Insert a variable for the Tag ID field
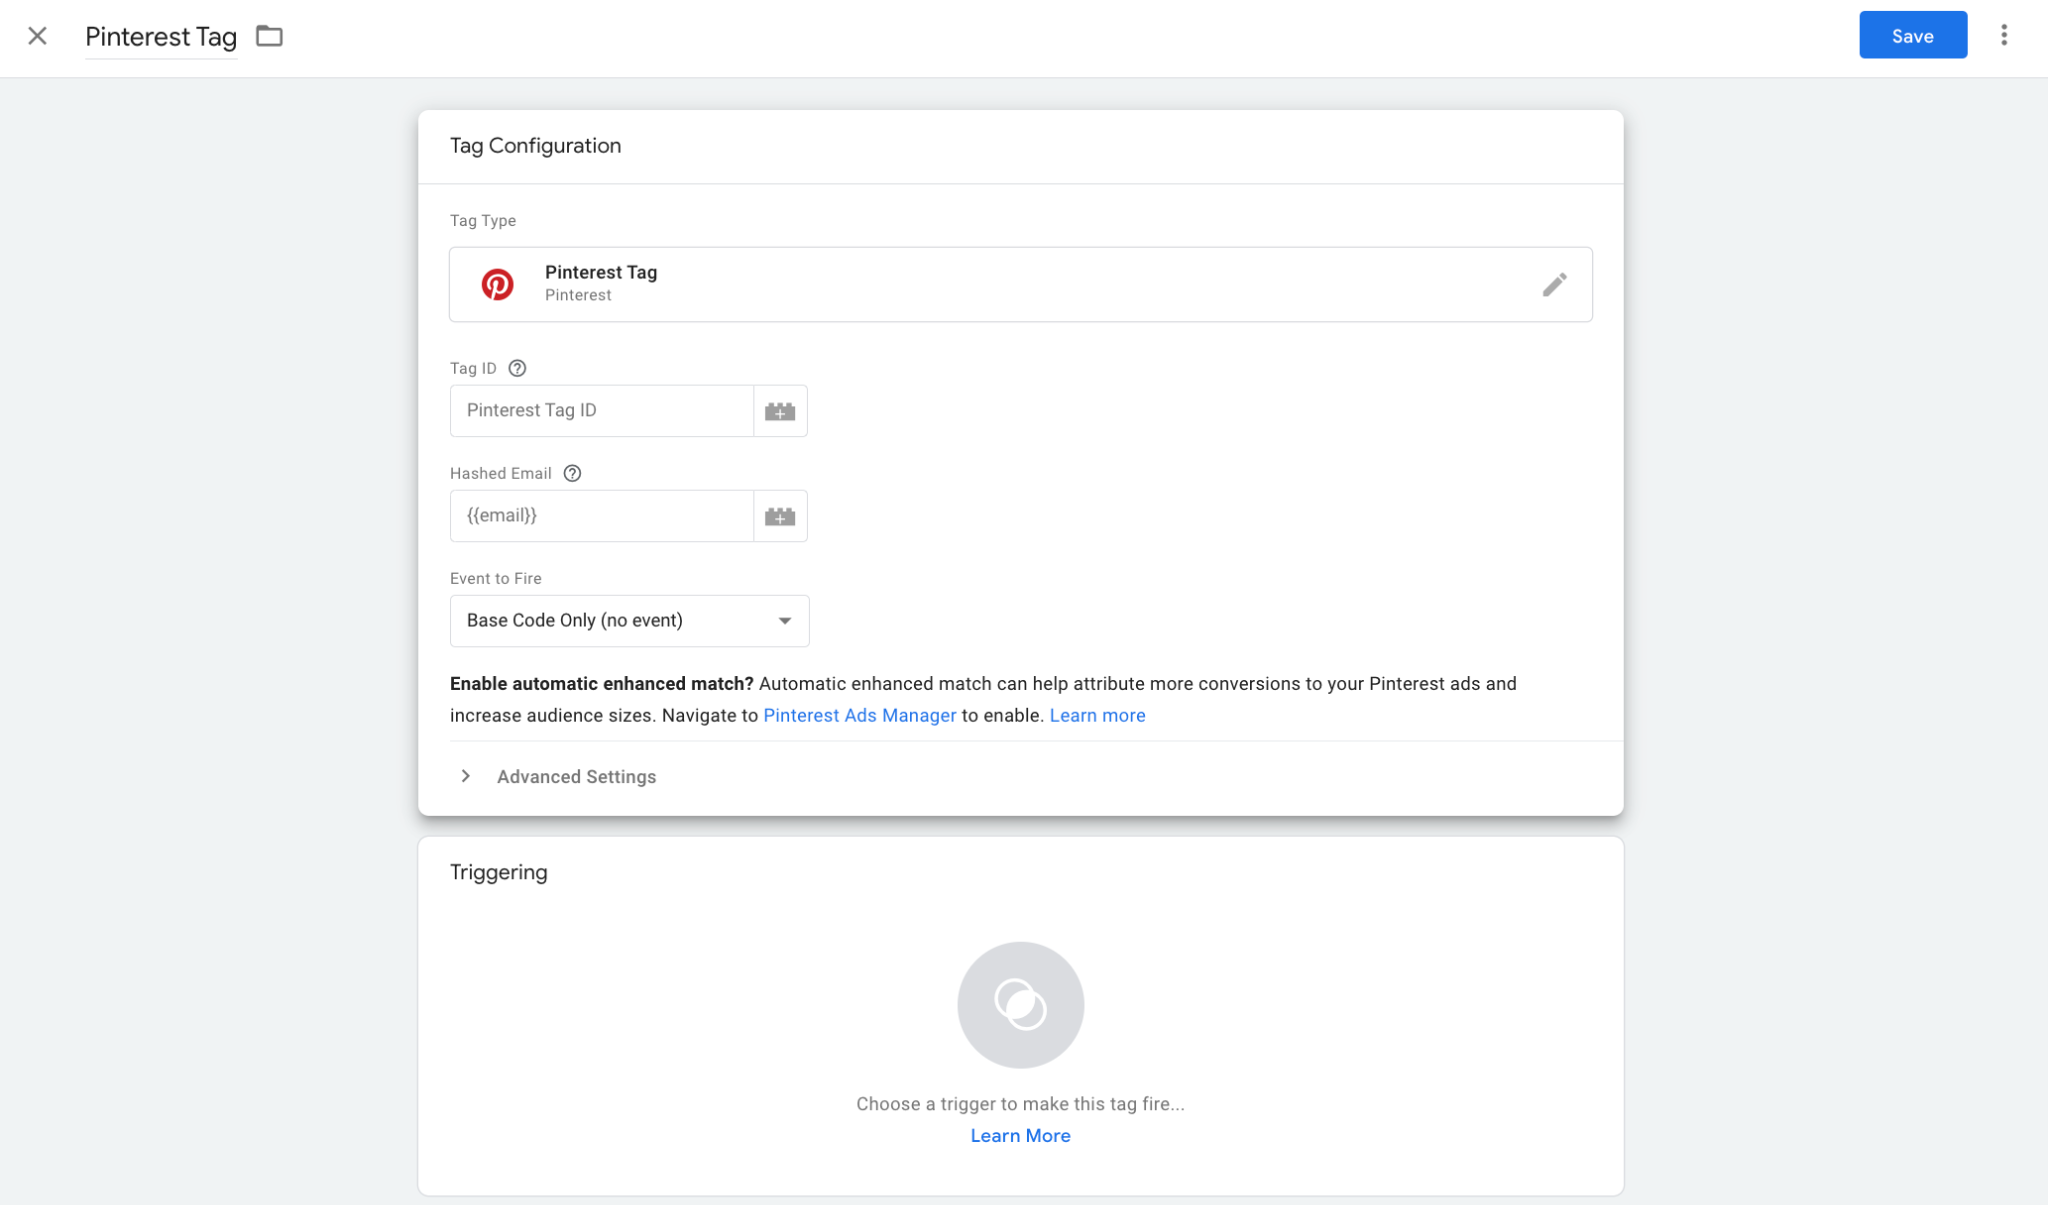Screen dimensions: 2048x1205 [780, 411]
